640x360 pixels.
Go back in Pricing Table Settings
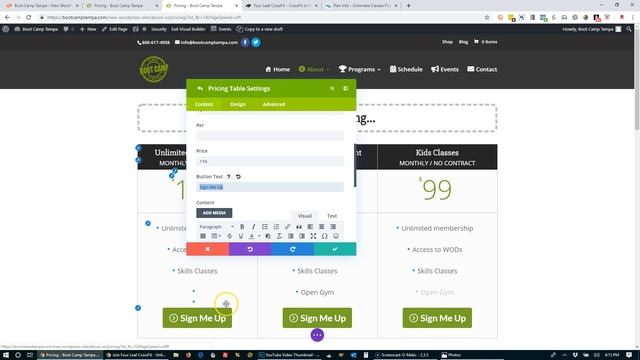point(200,89)
